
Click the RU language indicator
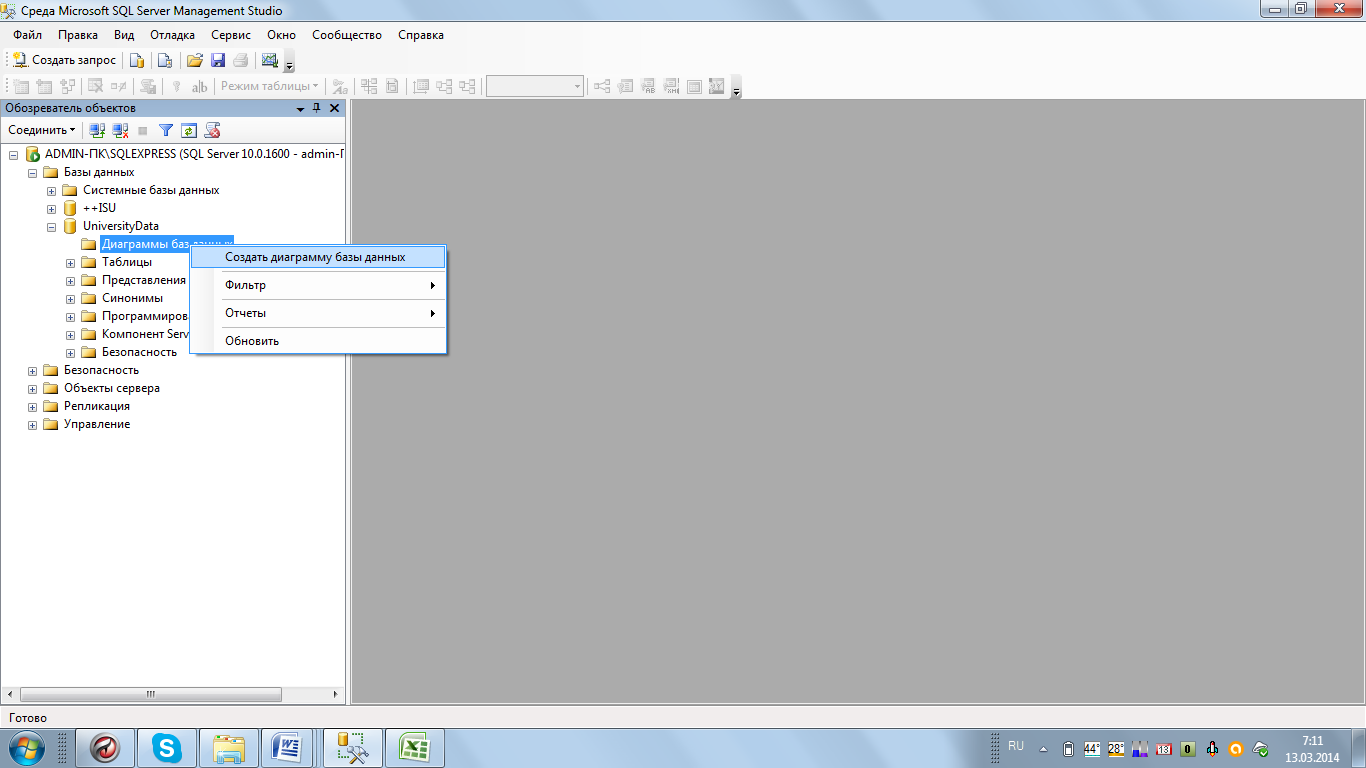click(x=1016, y=746)
